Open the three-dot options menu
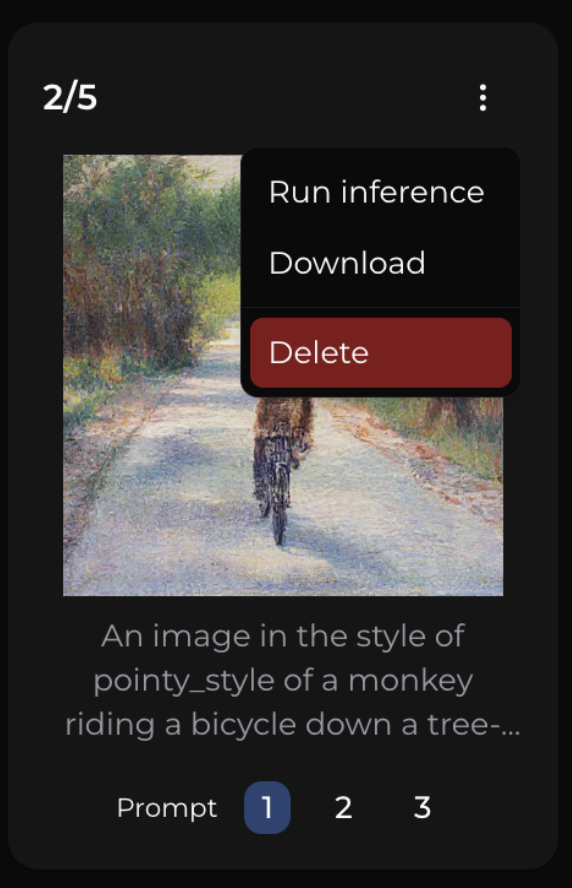Screen dimensions: 572x888 click(483, 97)
